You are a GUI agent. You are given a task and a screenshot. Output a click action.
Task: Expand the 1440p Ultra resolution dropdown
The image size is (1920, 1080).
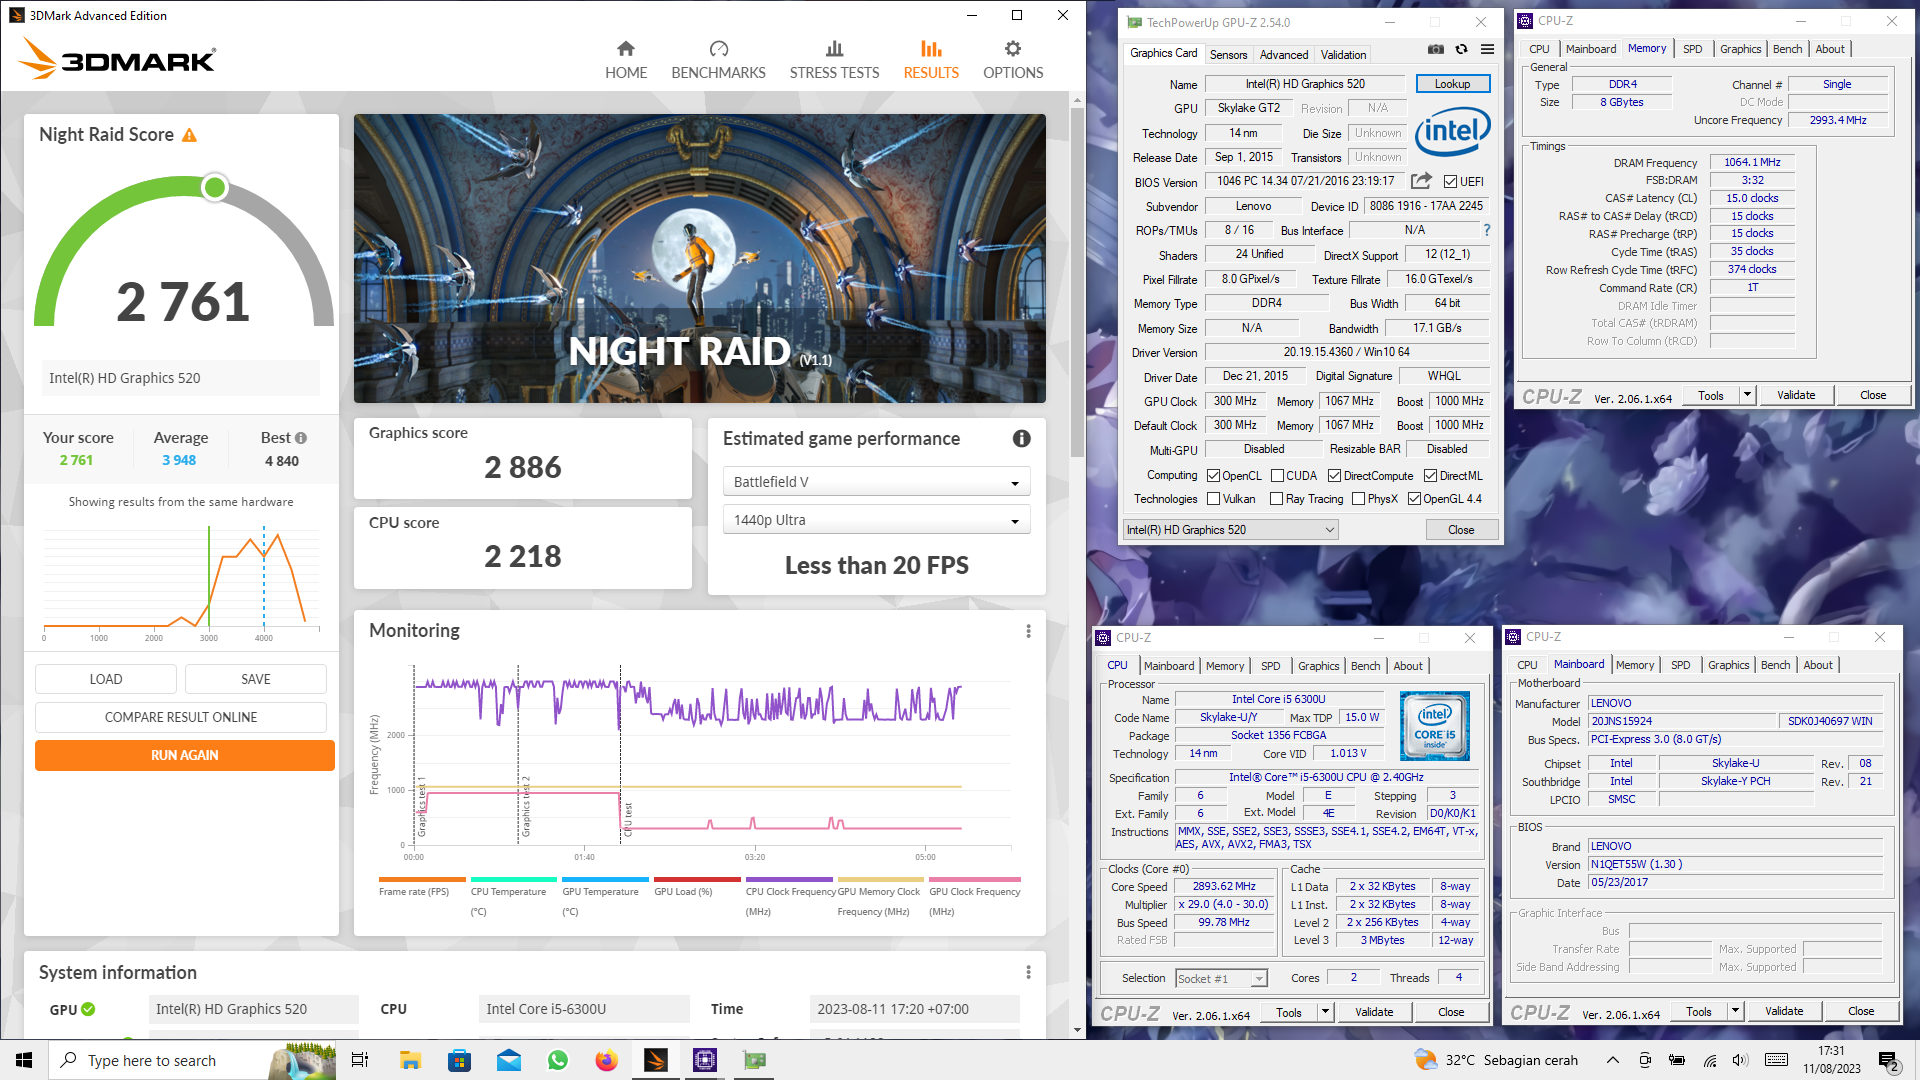[876, 520]
